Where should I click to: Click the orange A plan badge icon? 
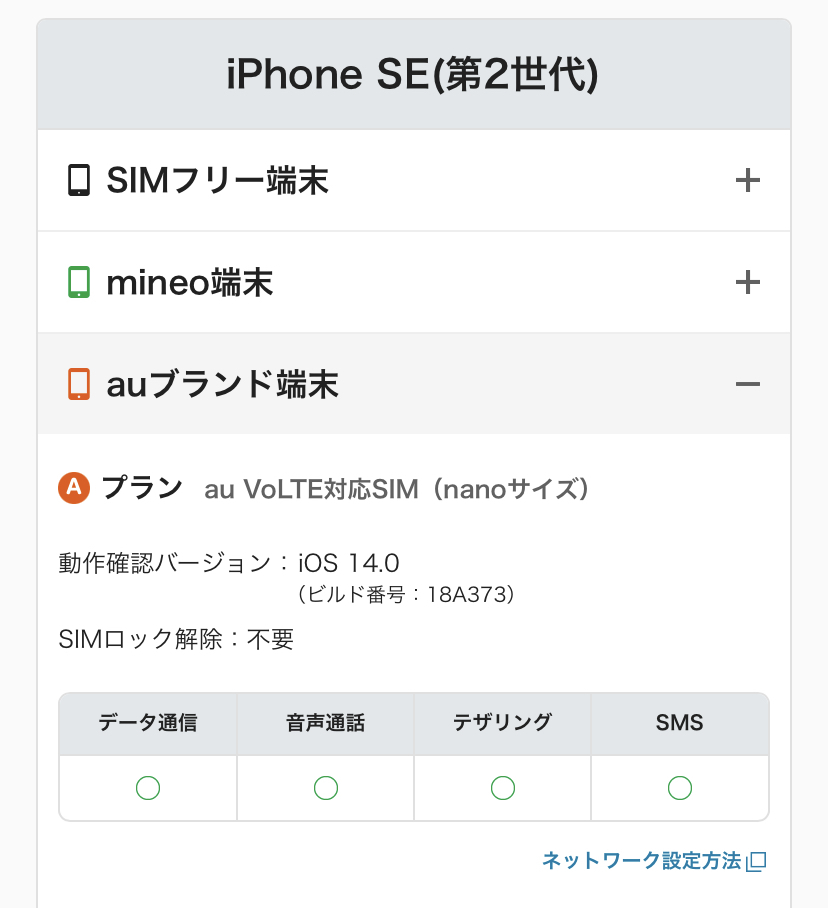[x=75, y=488]
